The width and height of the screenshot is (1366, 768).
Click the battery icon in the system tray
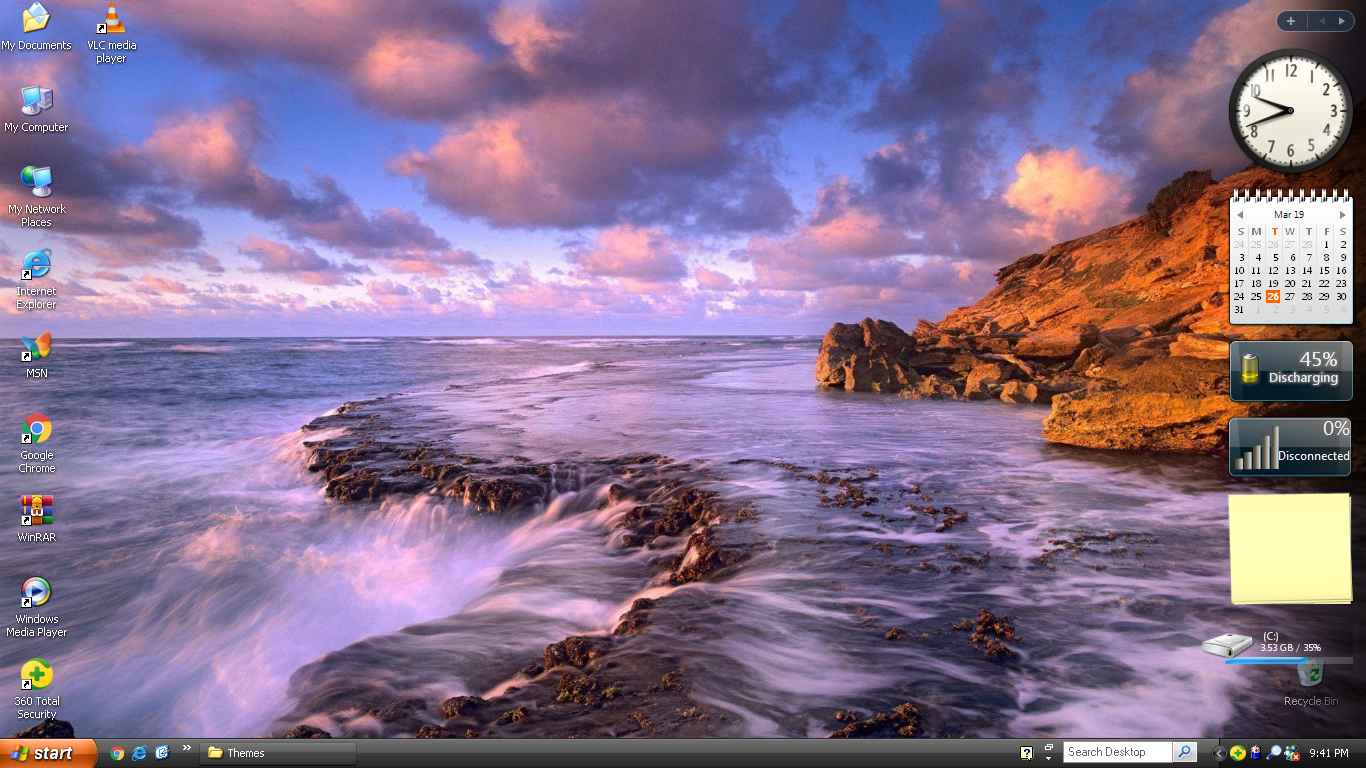[x=1256, y=753]
